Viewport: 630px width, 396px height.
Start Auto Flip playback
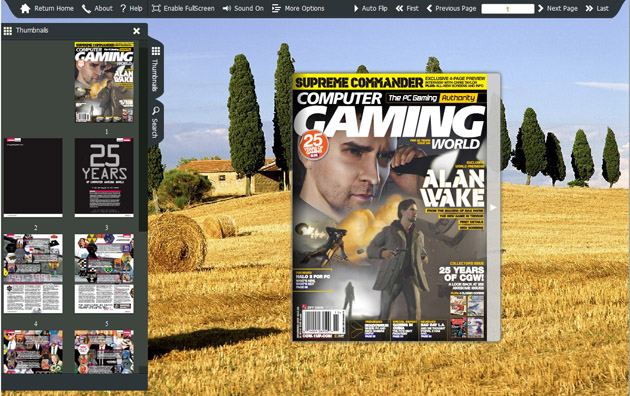370,8
